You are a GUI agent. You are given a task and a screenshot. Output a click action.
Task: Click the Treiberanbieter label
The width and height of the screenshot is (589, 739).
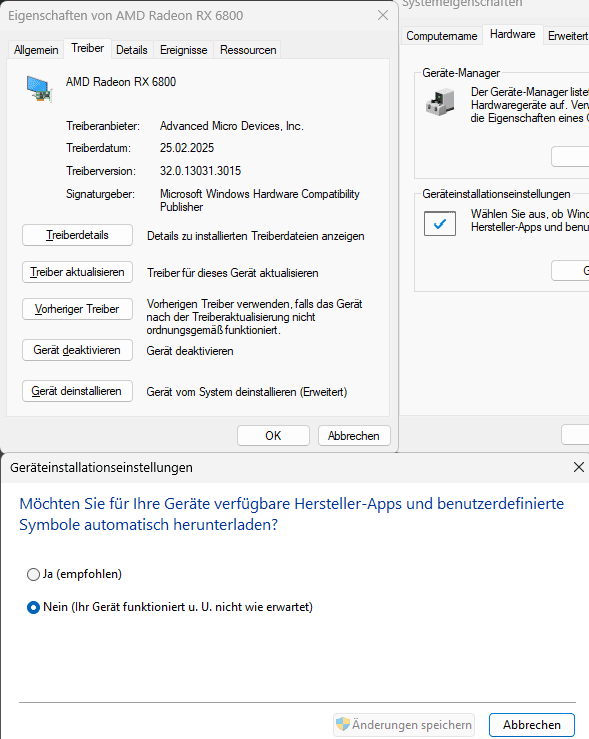coord(103,126)
